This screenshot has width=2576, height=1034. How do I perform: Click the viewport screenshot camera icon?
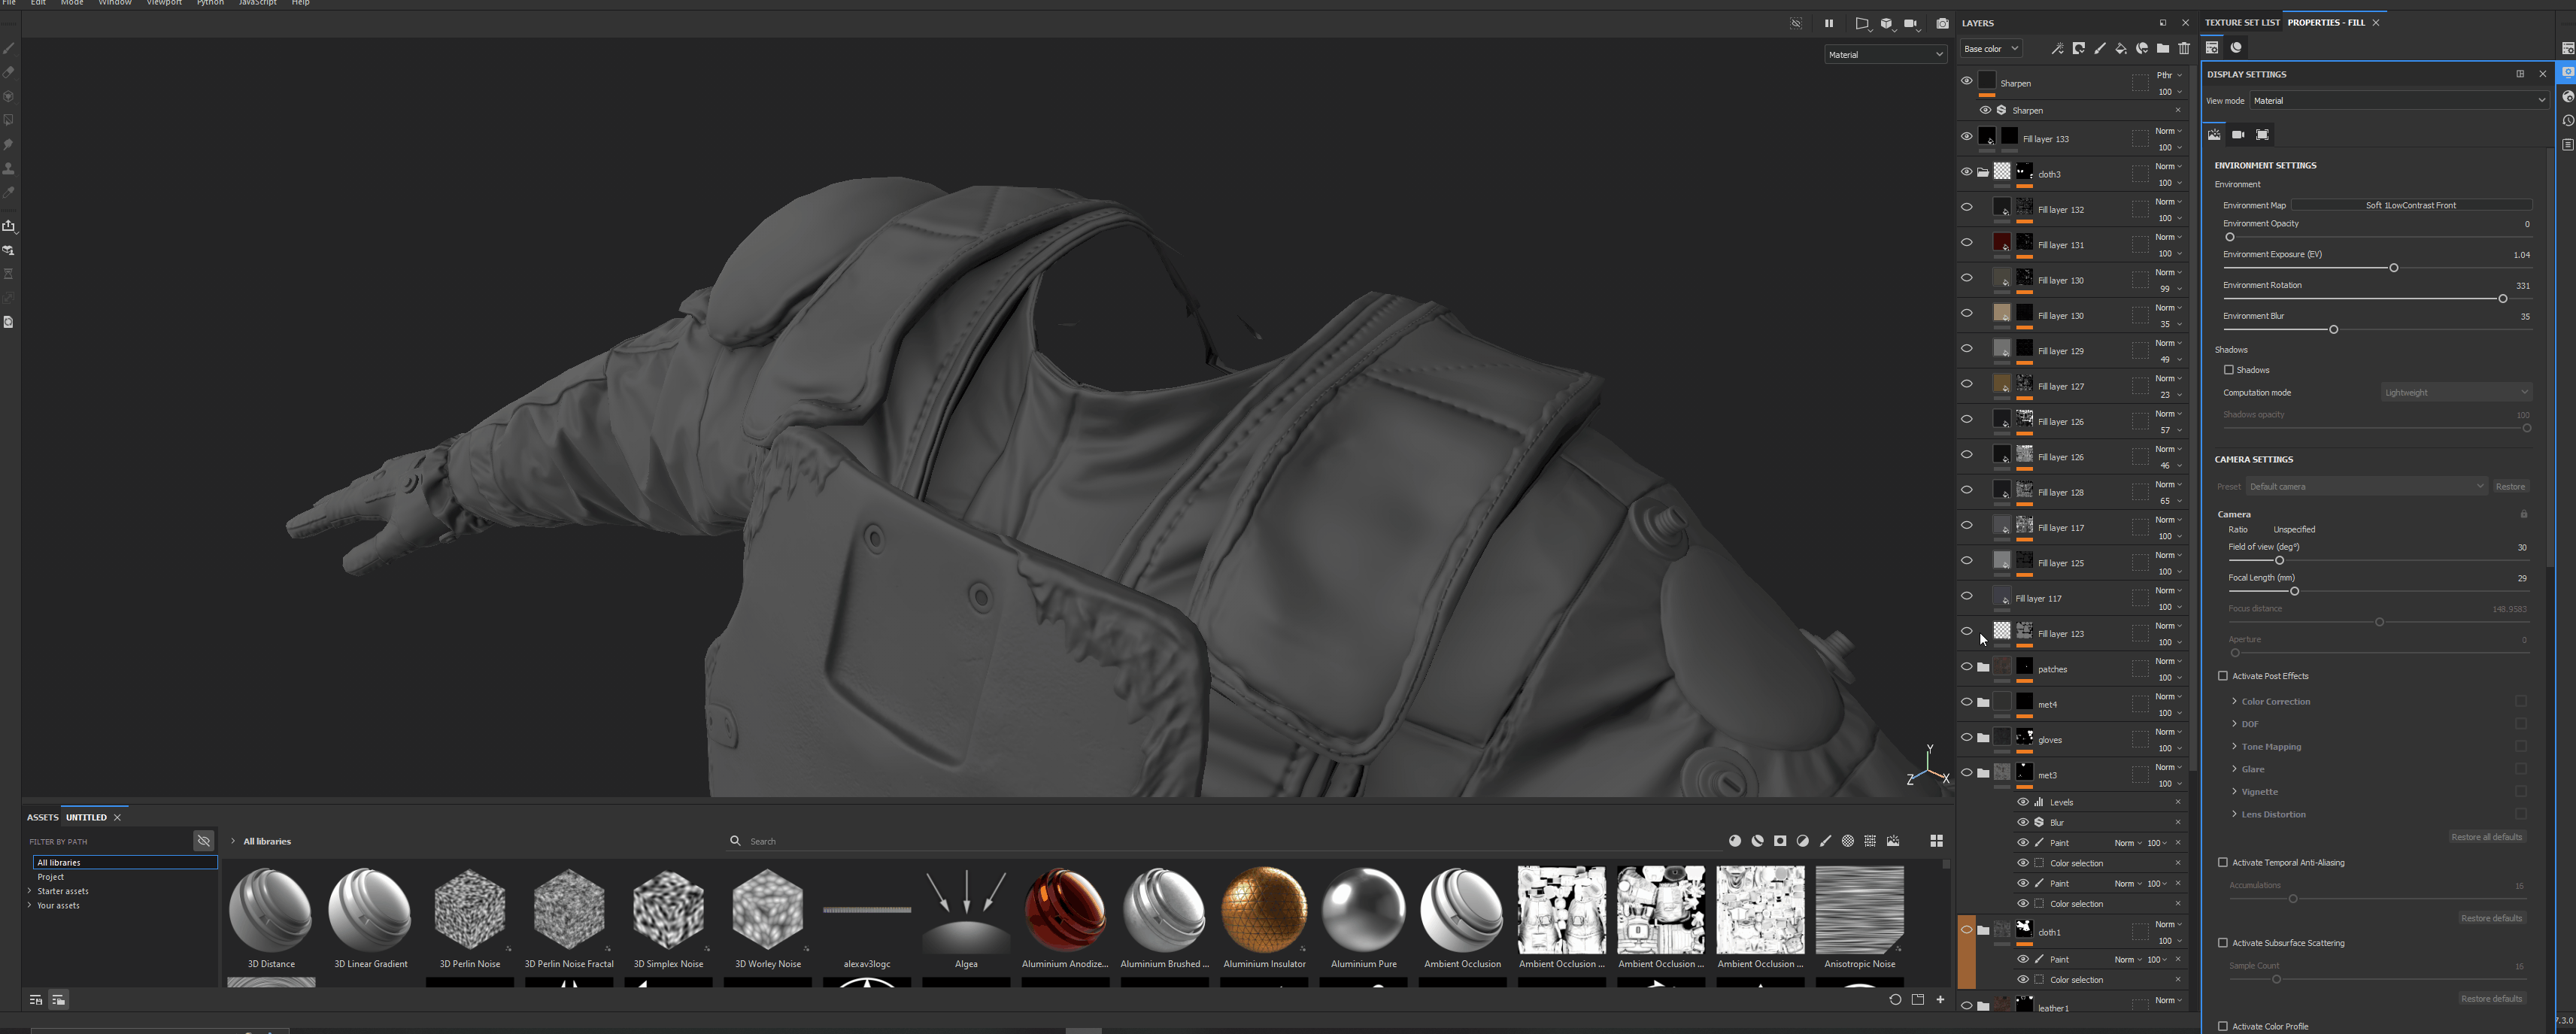pyautogui.click(x=1942, y=23)
